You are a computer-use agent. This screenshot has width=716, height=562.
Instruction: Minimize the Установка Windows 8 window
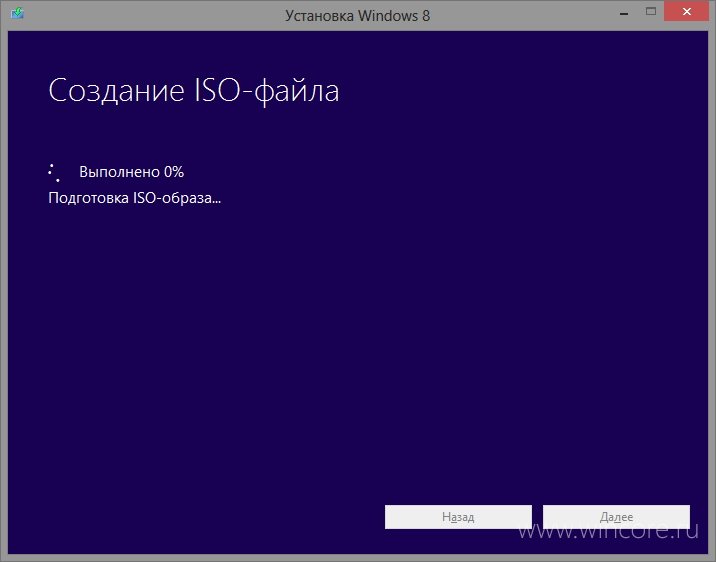[624, 13]
